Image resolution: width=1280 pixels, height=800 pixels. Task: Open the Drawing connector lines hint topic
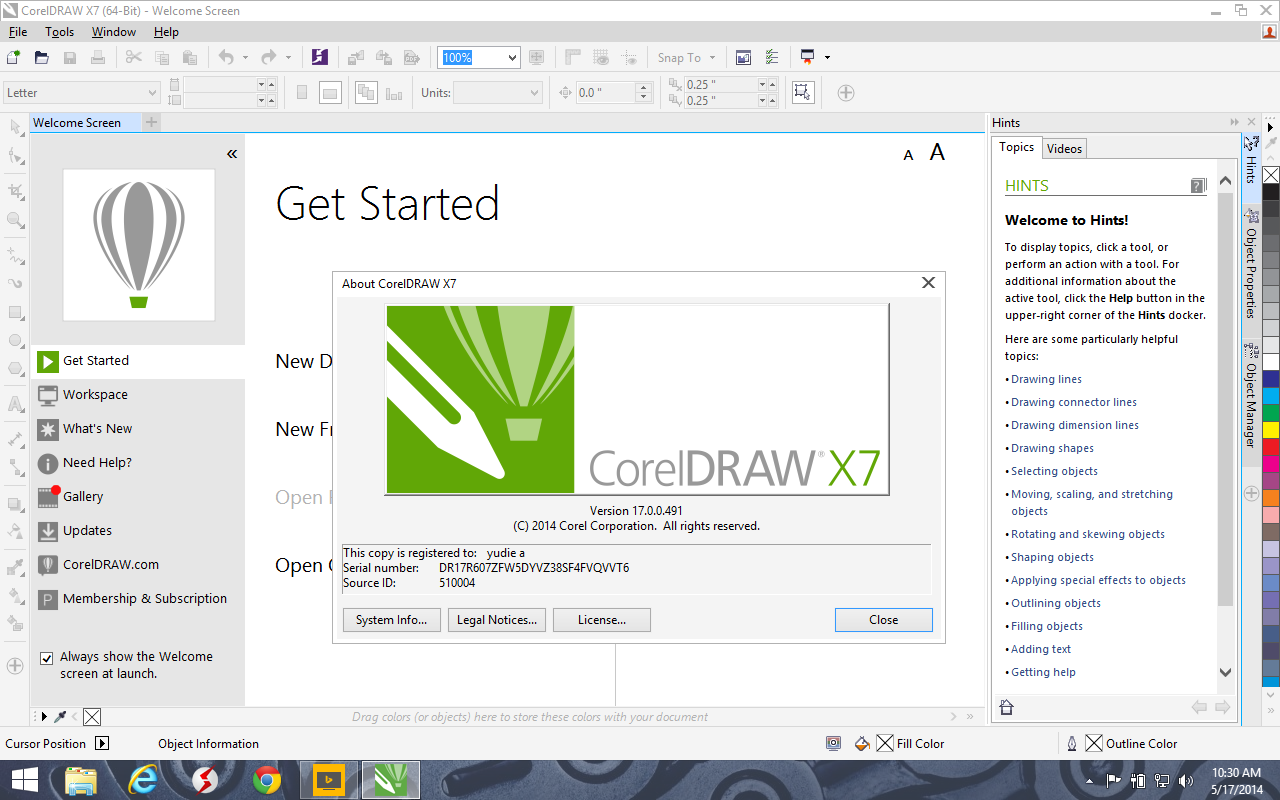pyautogui.click(x=1073, y=402)
